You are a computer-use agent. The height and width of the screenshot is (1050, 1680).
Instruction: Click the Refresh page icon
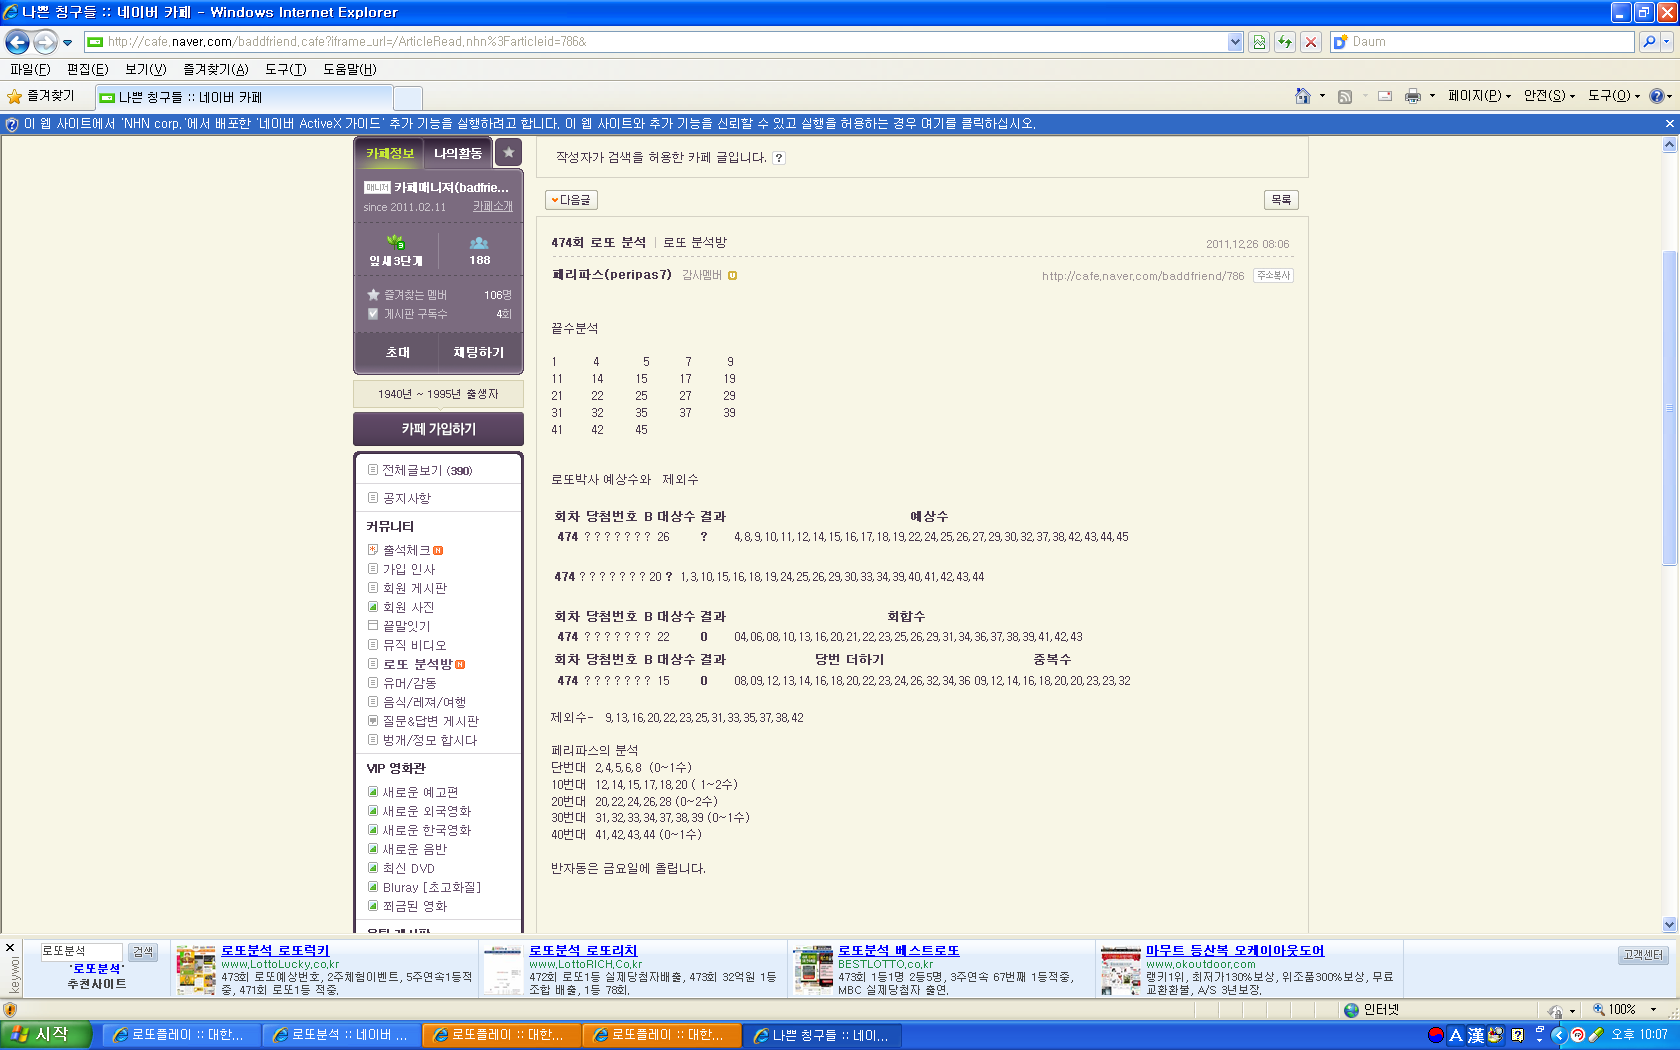(1285, 42)
